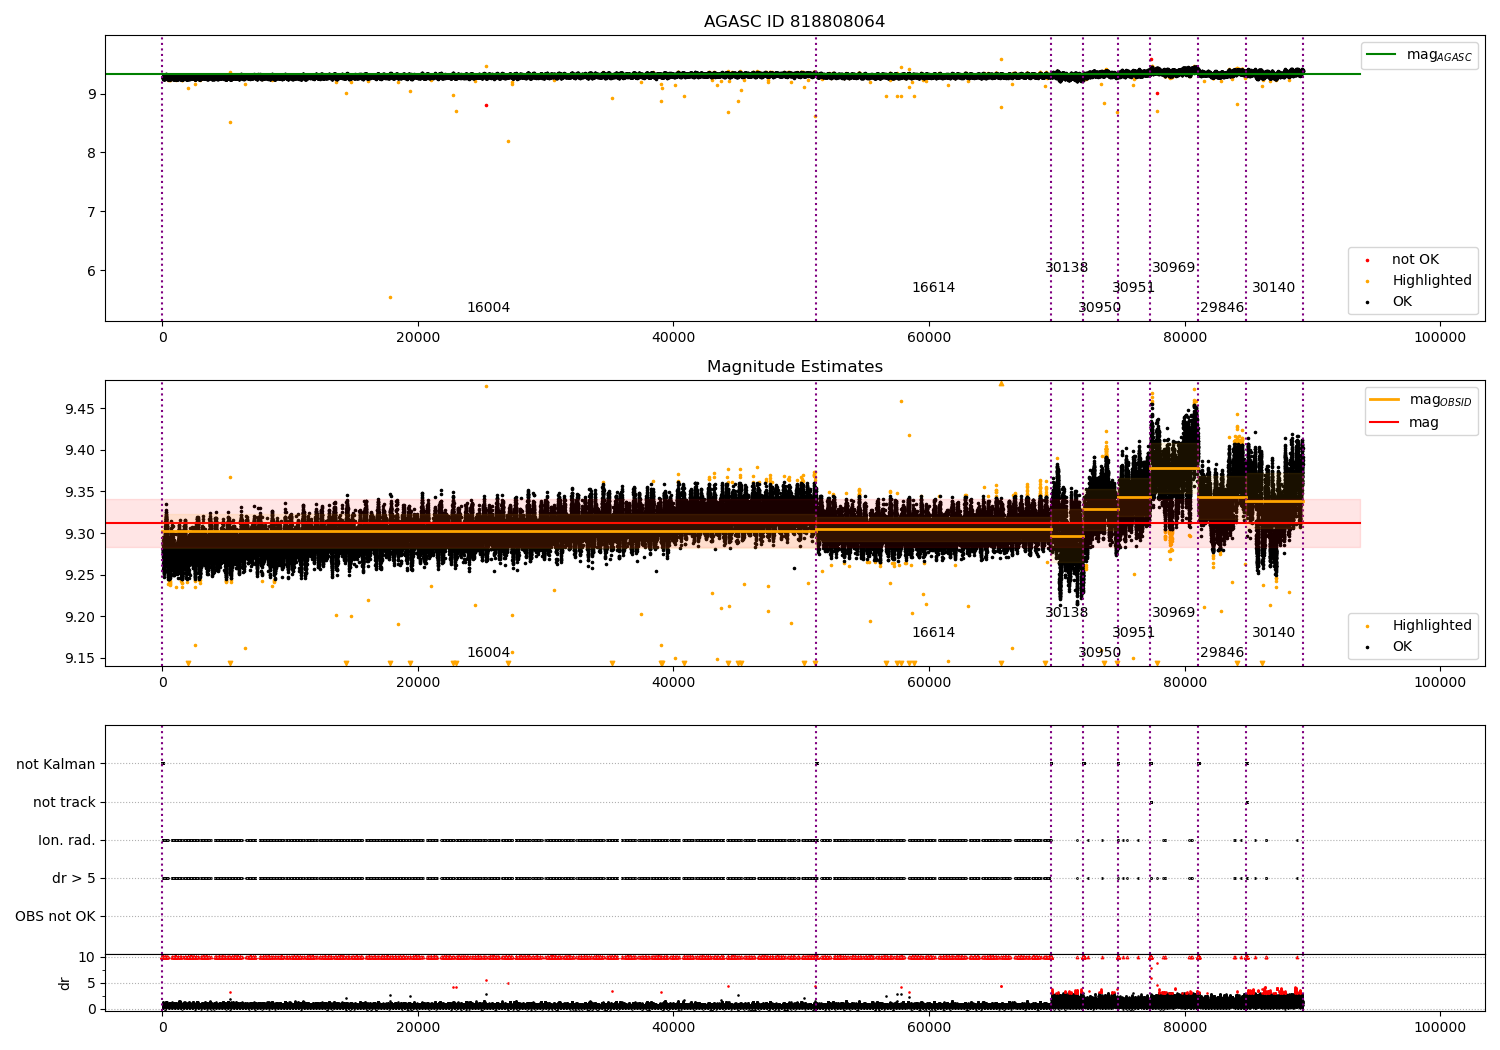Click the 'dr > 5' y-axis label
Screen dimensions: 1500x1050
click(73, 879)
